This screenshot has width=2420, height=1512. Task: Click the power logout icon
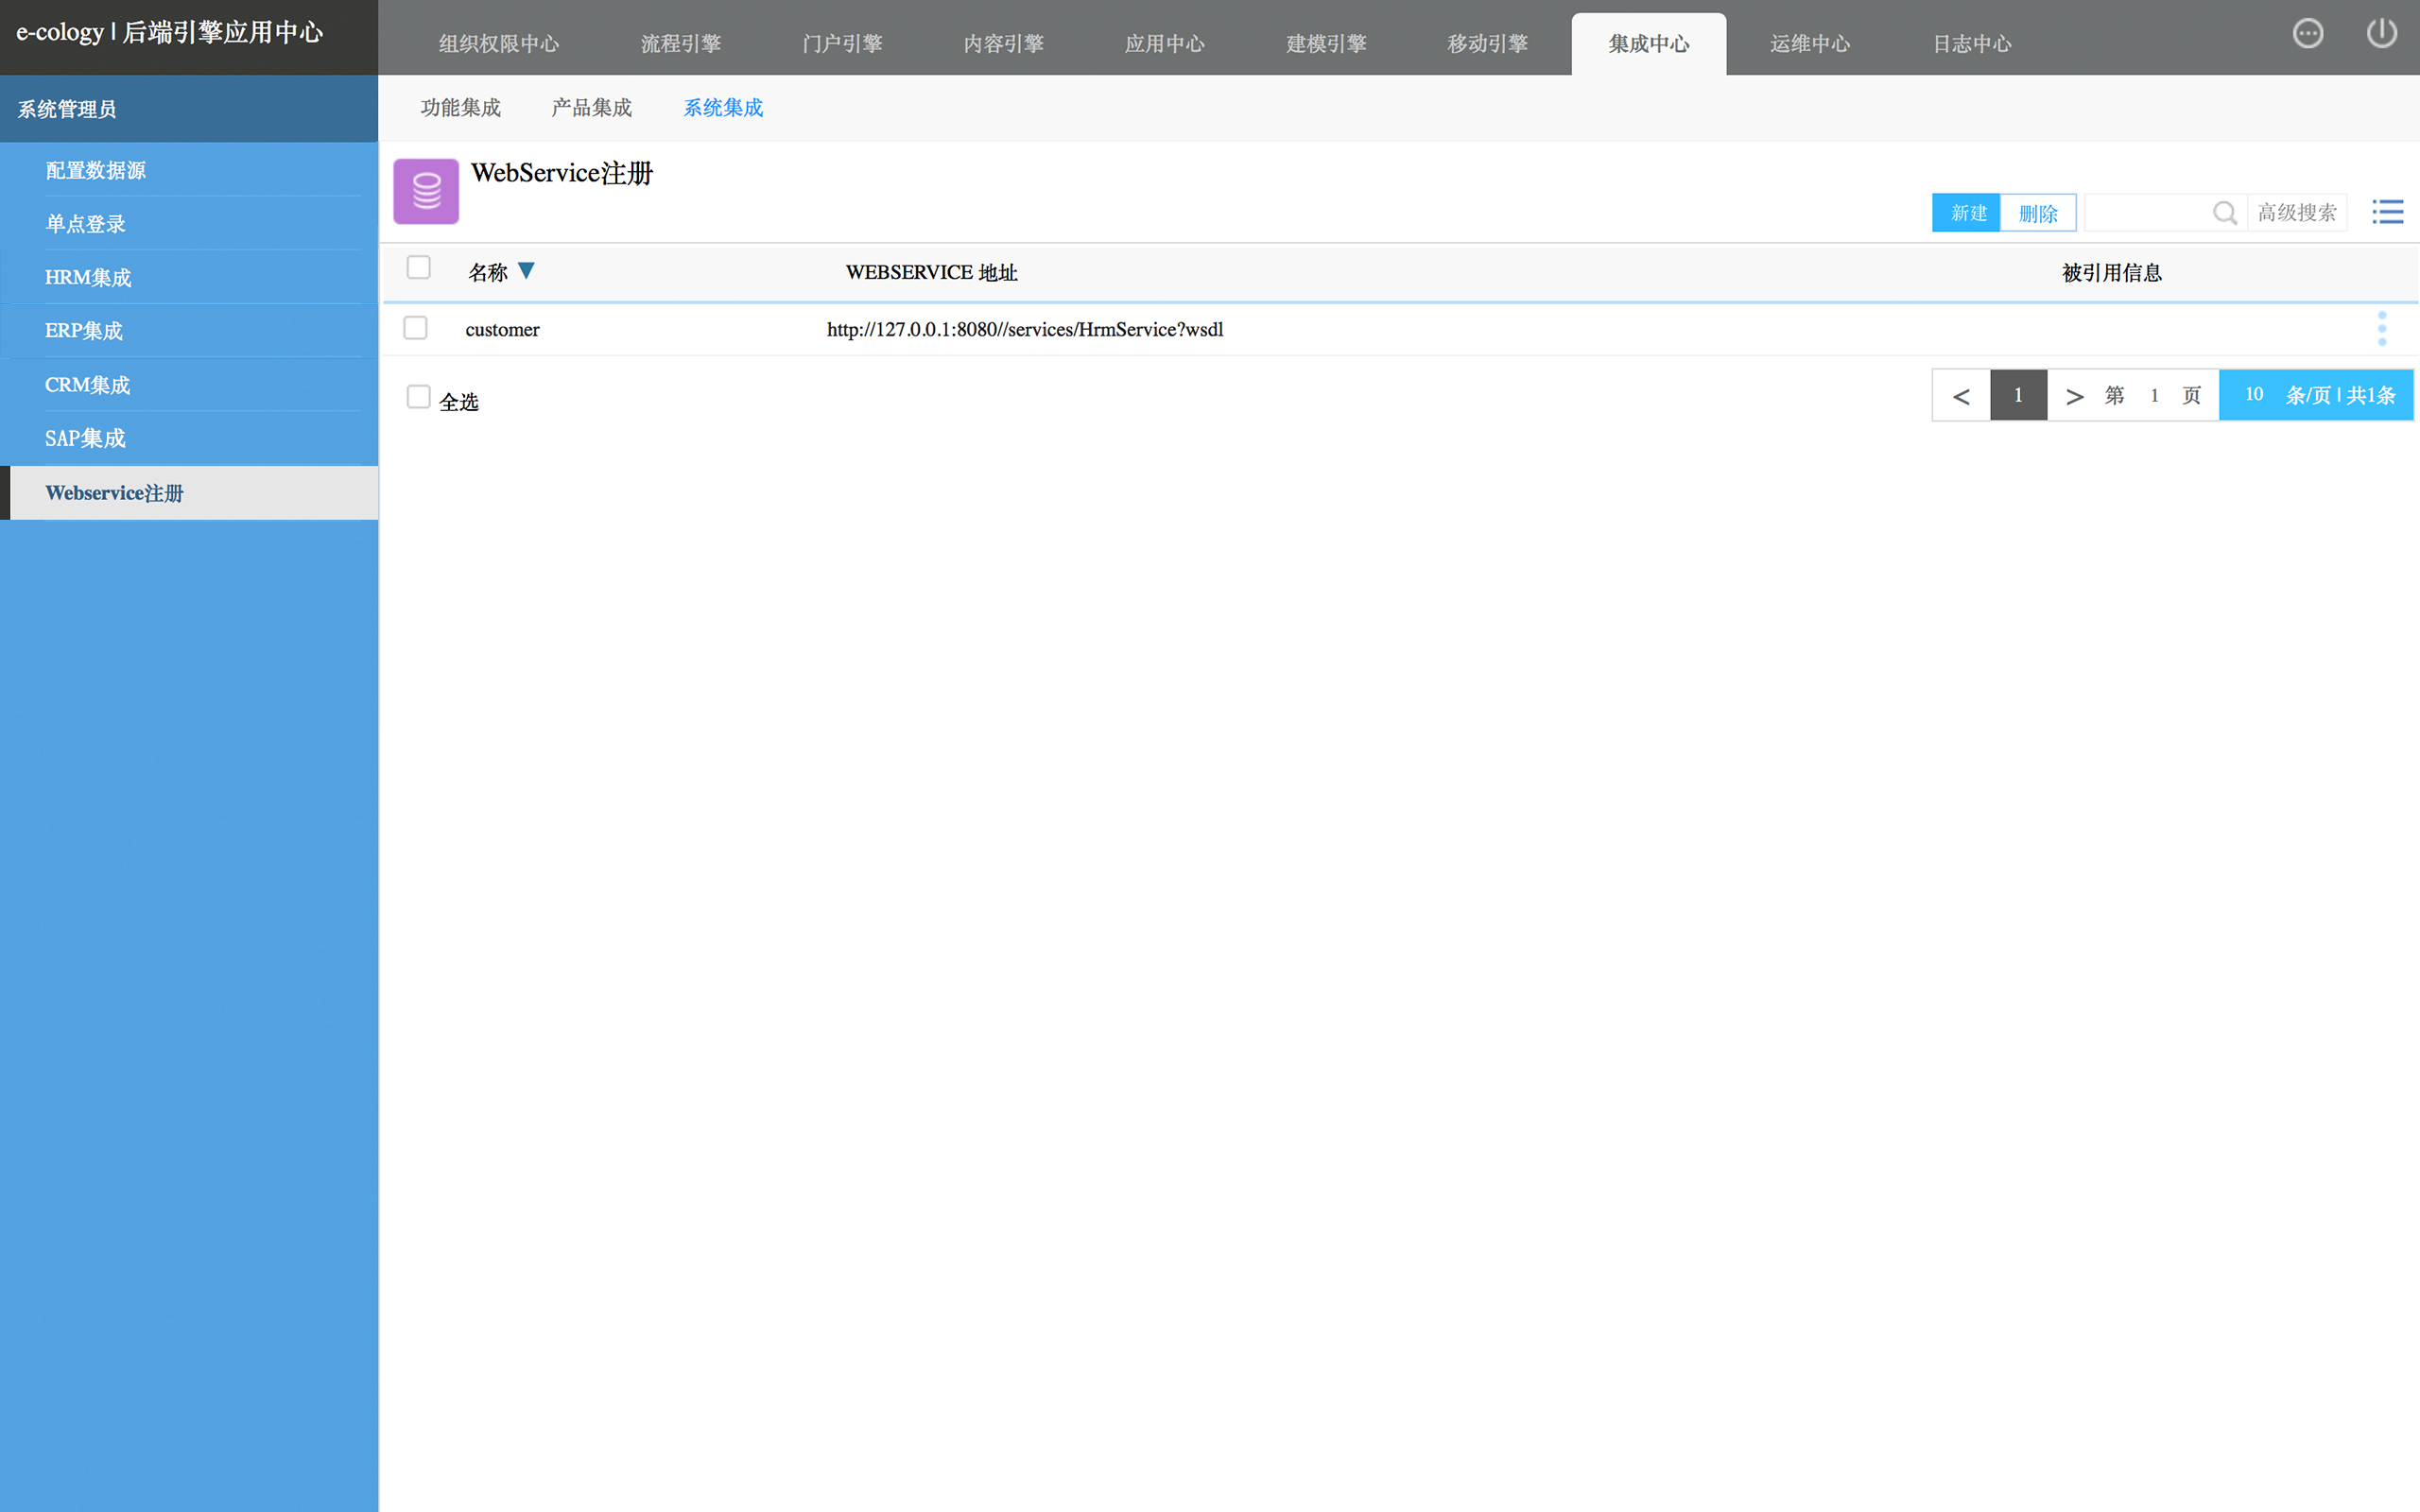2381,33
